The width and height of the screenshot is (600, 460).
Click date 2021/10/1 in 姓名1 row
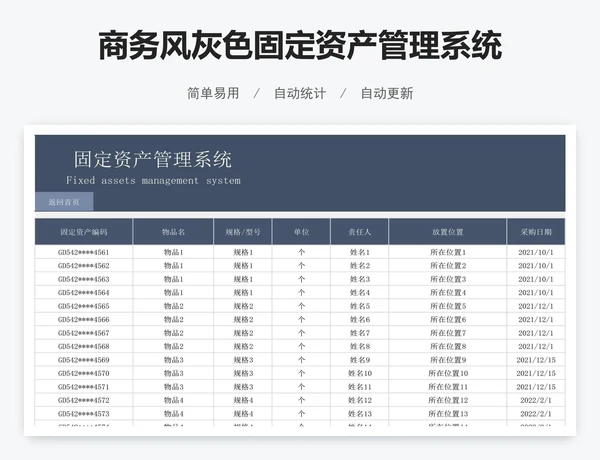536,252
